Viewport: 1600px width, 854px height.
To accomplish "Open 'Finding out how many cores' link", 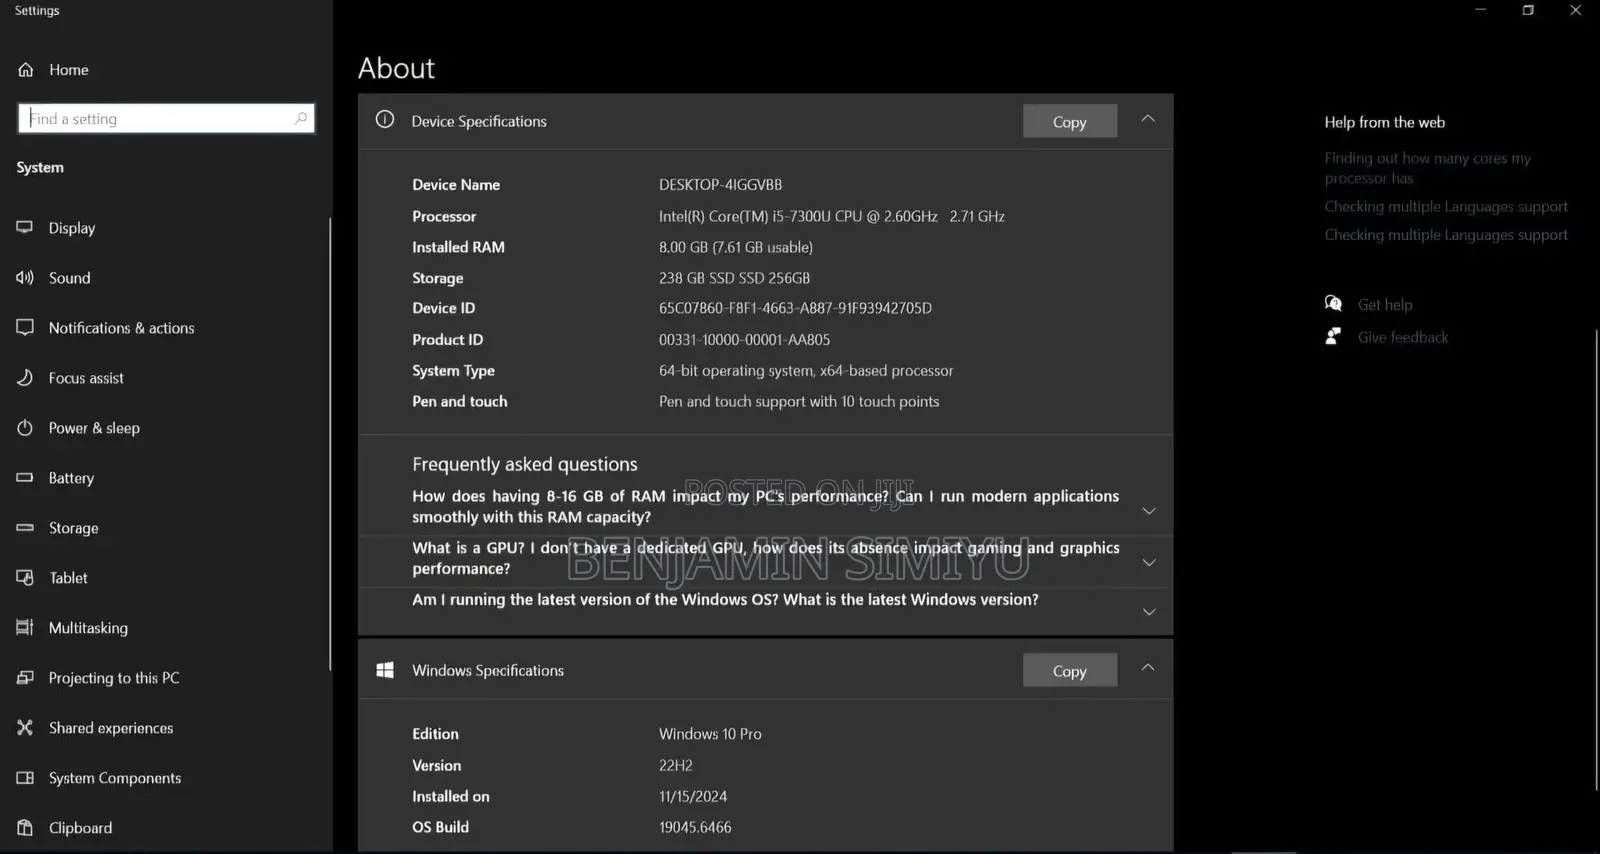I will click(1427, 168).
